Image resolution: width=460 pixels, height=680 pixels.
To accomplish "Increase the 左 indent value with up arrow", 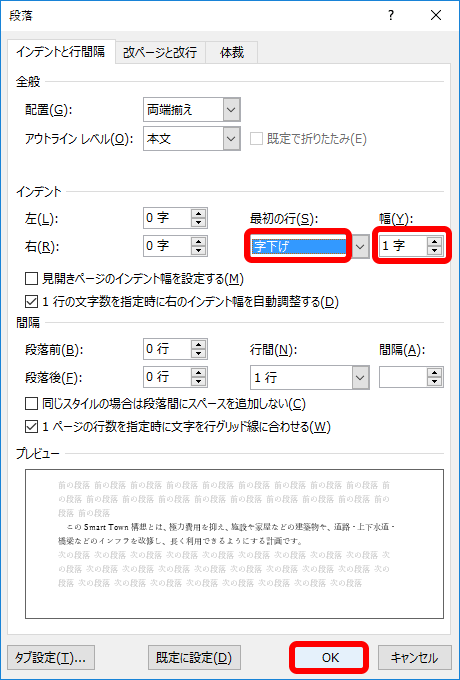I will click(x=199, y=213).
